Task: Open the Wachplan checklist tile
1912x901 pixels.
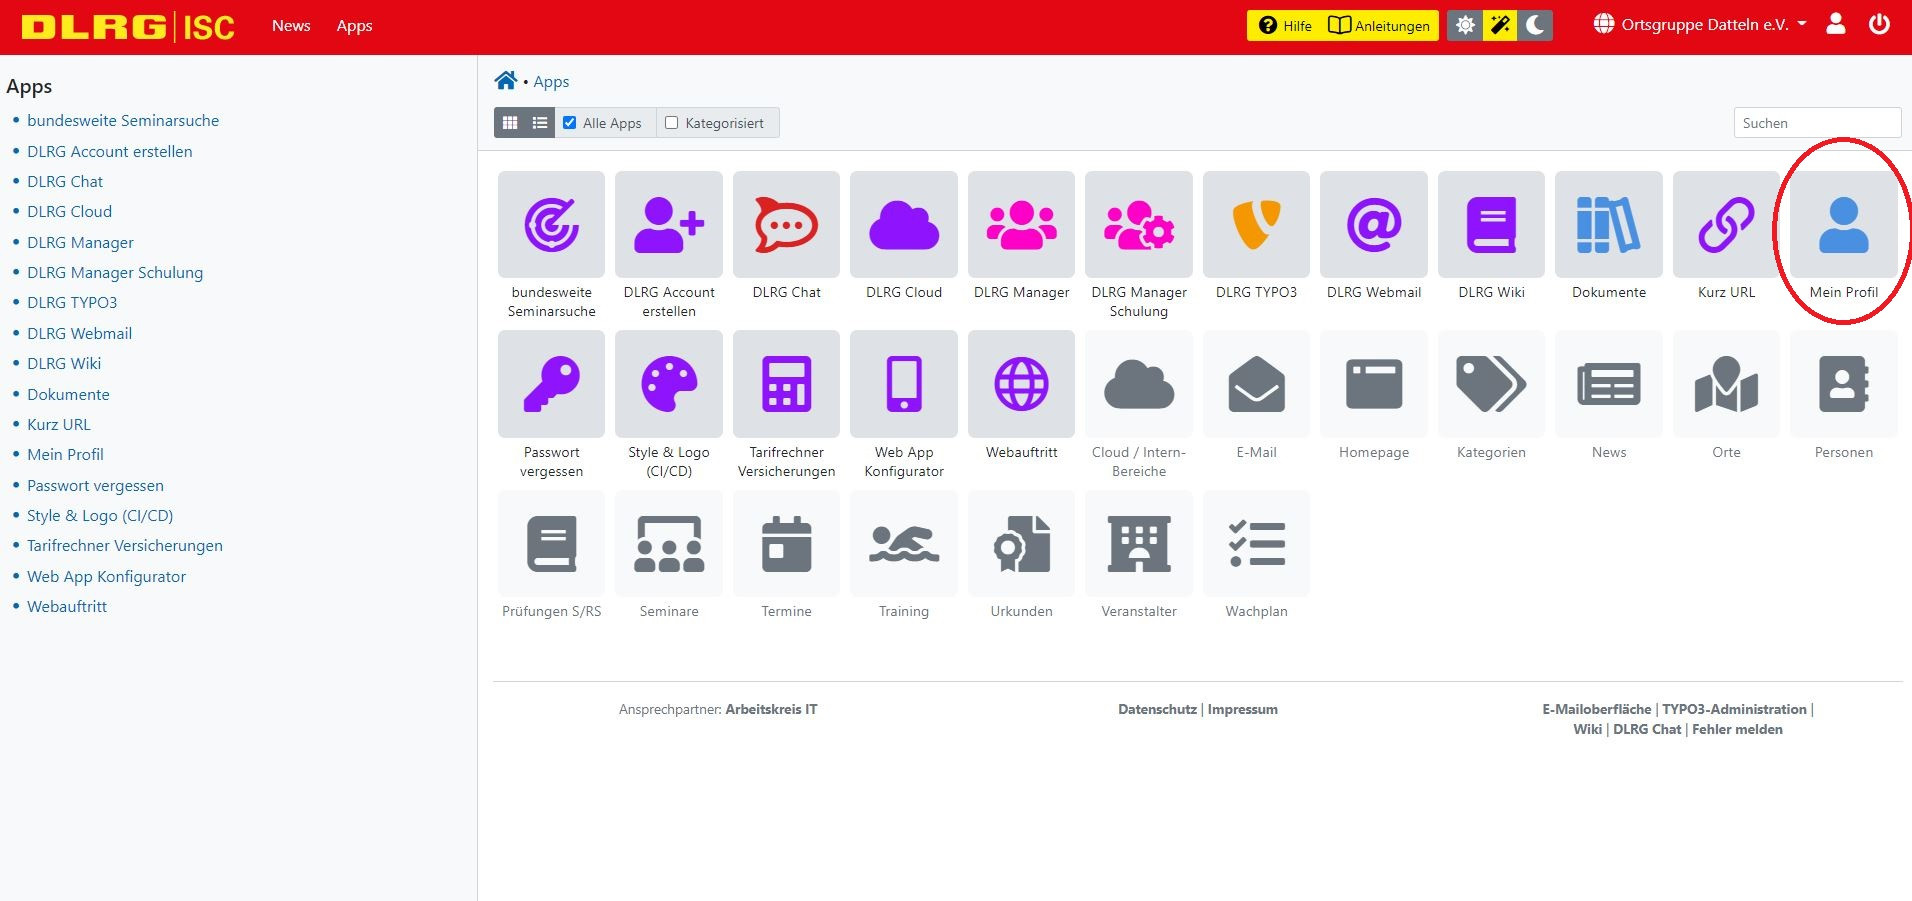Action: pos(1256,544)
